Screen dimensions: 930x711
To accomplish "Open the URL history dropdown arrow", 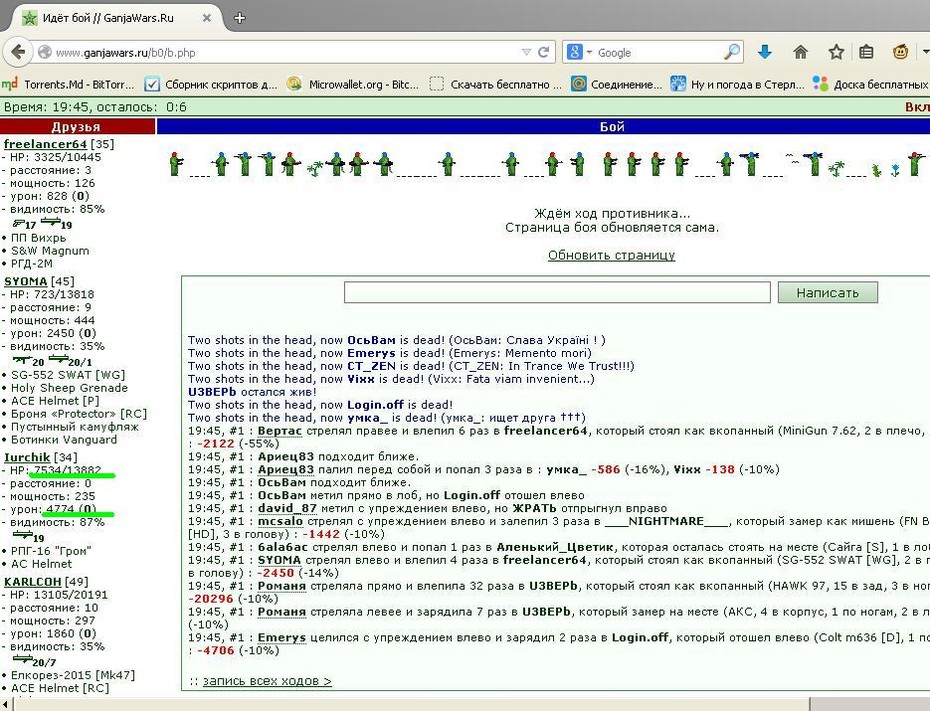I will [526, 52].
